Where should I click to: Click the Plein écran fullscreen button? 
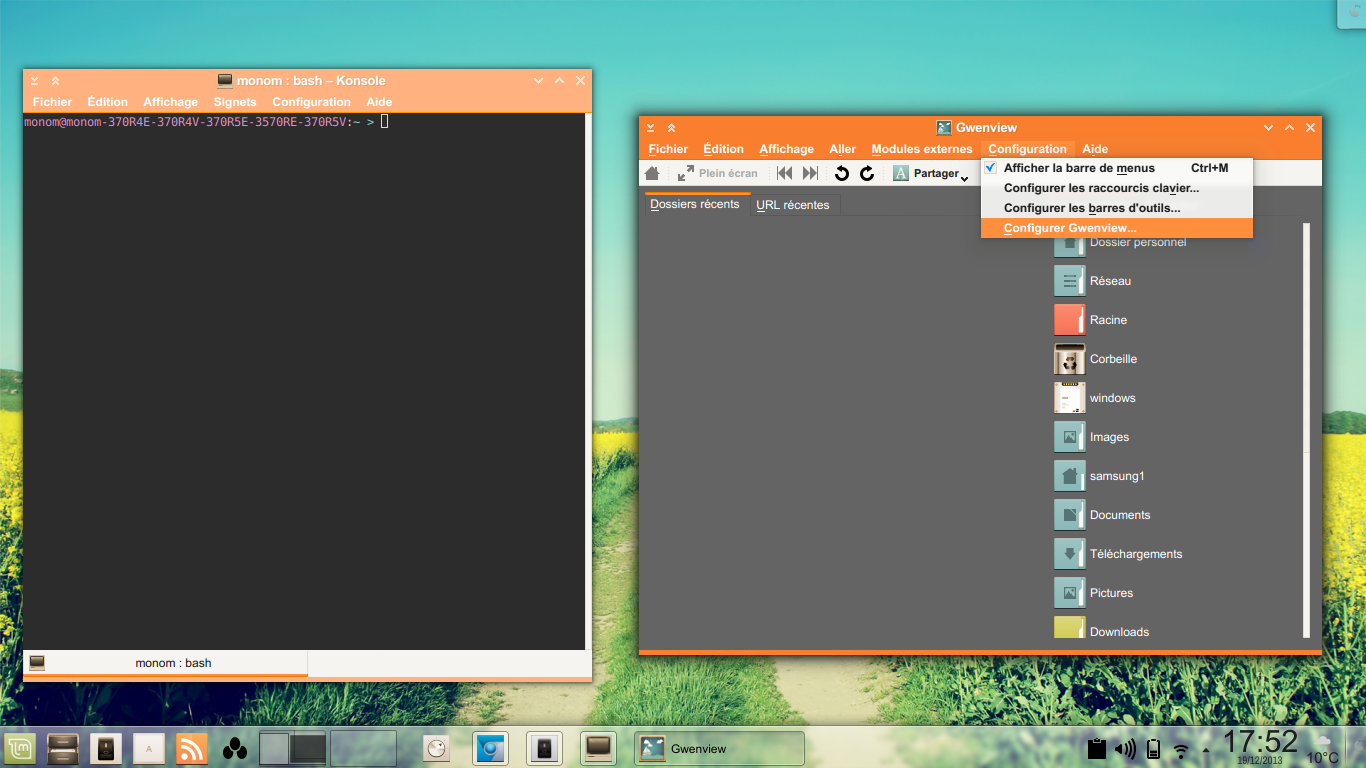pos(718,173)
